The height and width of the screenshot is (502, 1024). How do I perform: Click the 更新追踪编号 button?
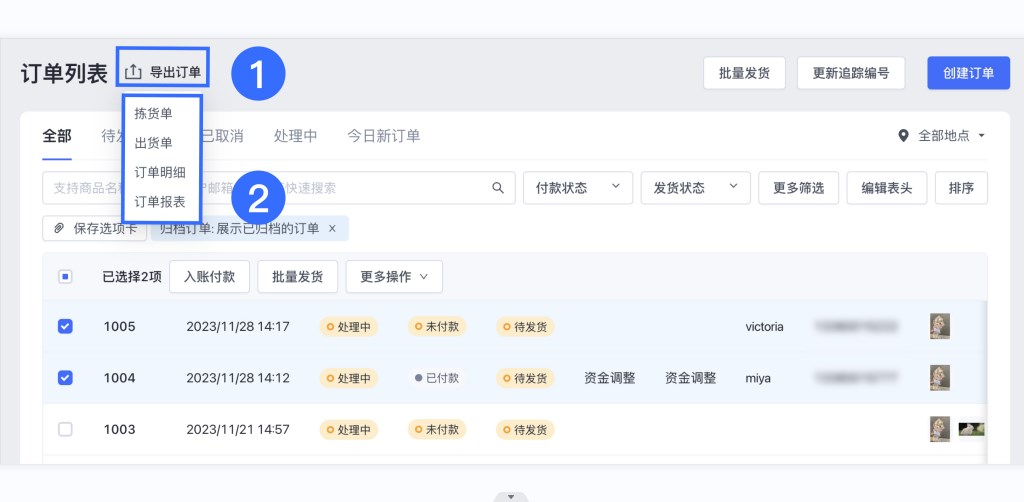pyautogui.click(x=850, y=73)
